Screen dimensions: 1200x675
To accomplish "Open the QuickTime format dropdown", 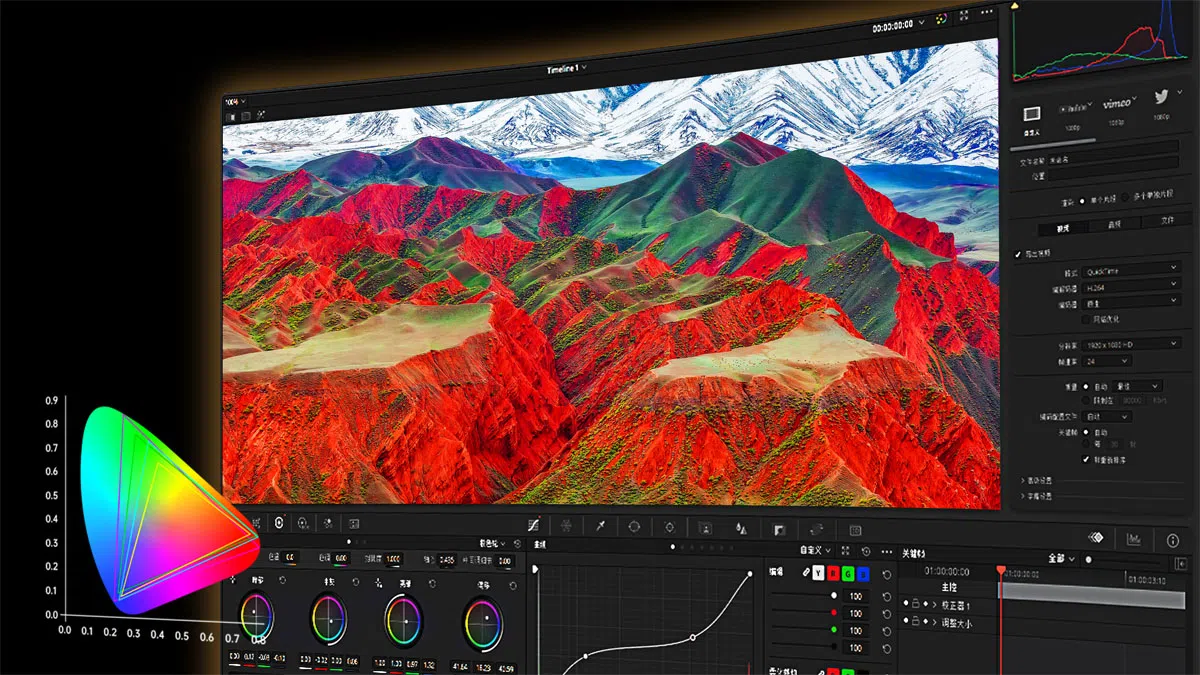I will click(x=1128, y=269).
